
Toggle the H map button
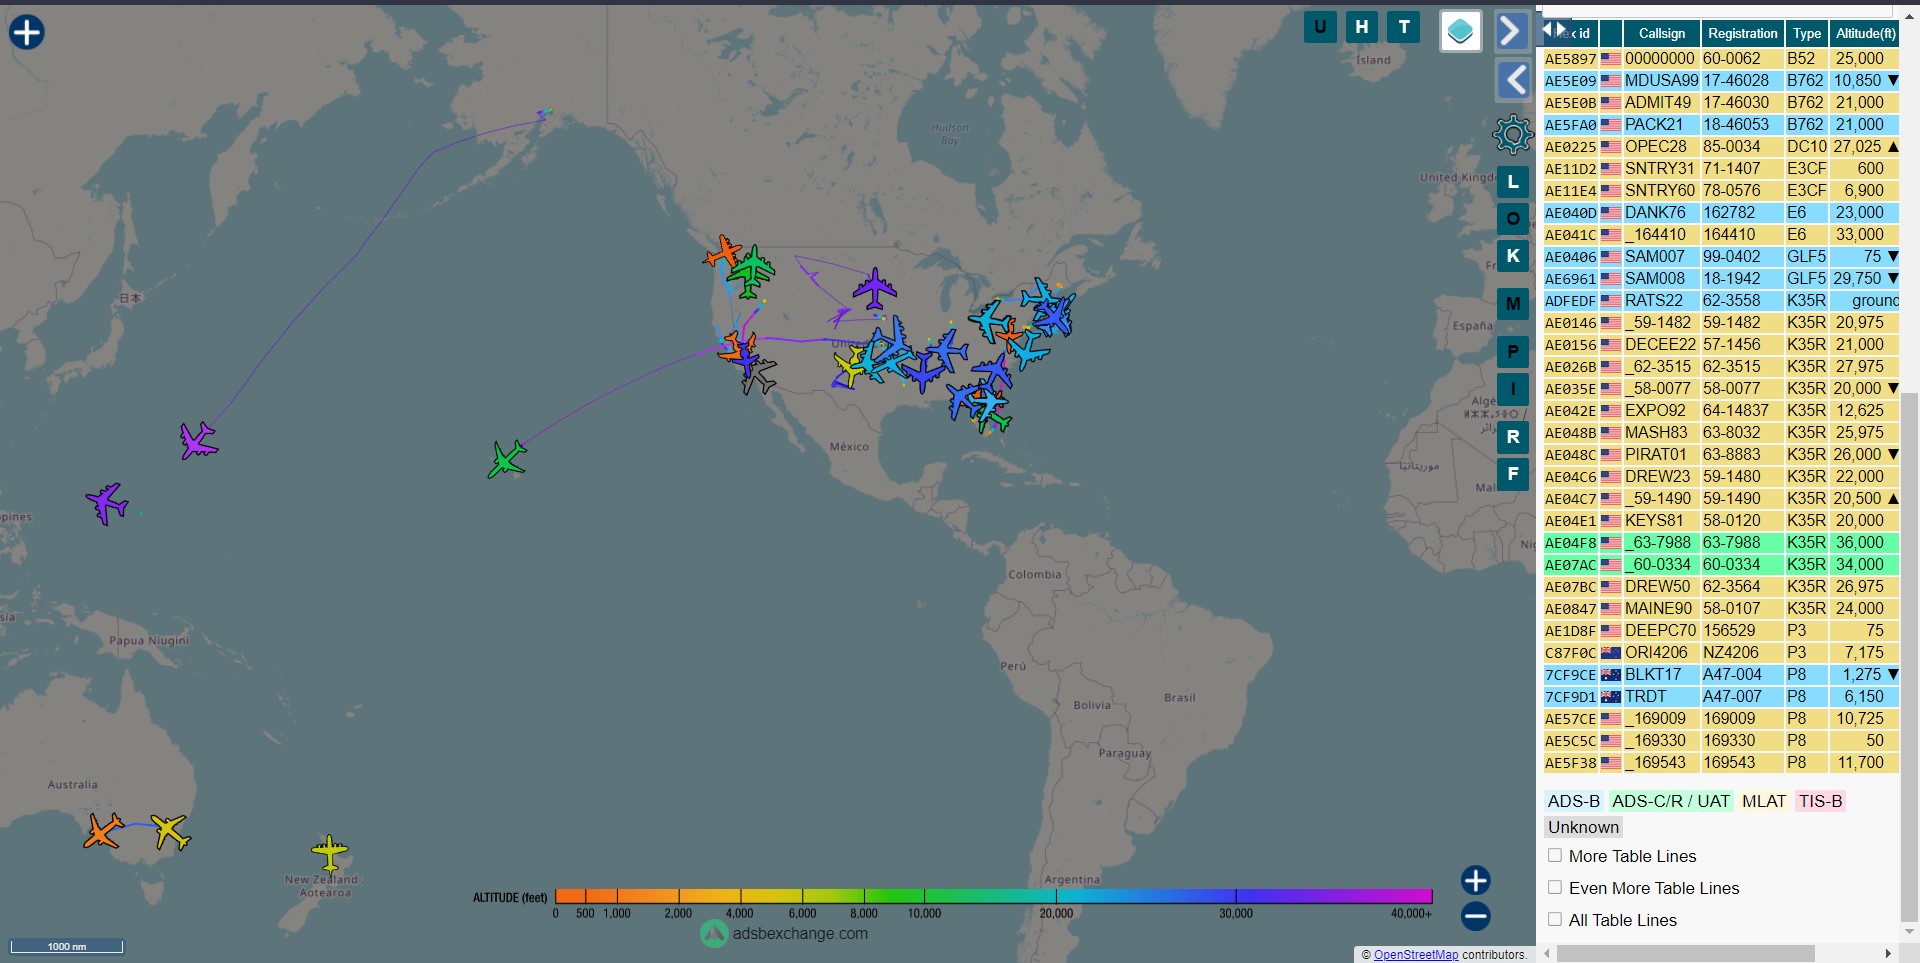click(x=1362, y=27)
